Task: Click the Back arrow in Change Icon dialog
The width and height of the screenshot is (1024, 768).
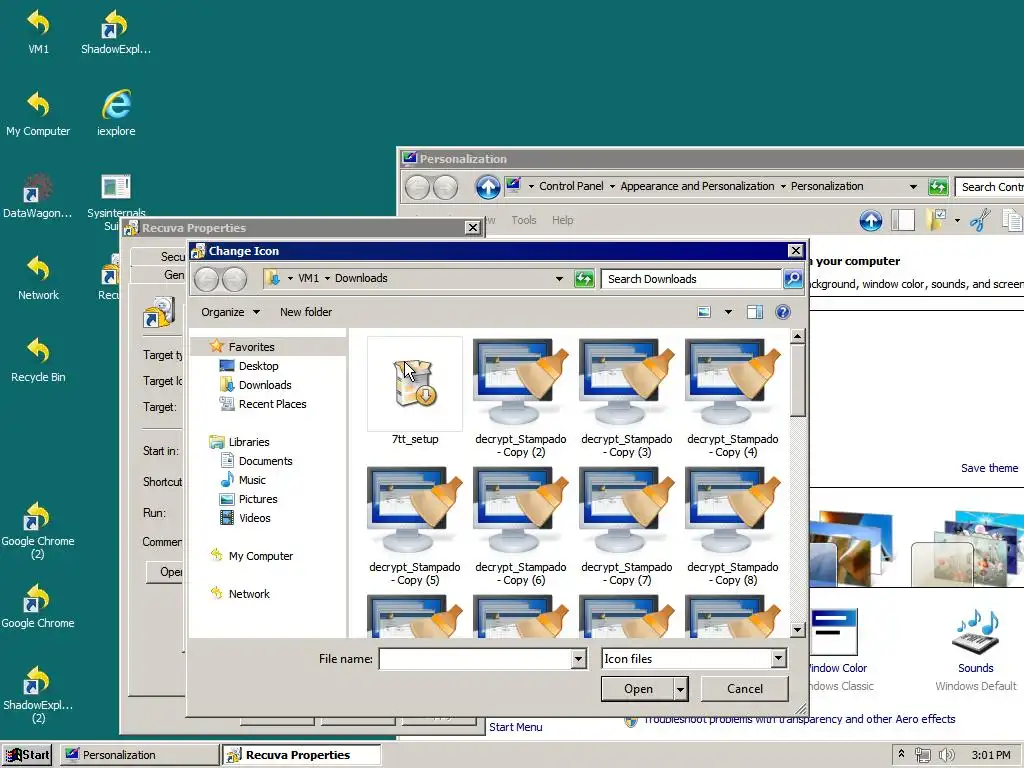Action: pyautogui.click(x=206, y=279)
